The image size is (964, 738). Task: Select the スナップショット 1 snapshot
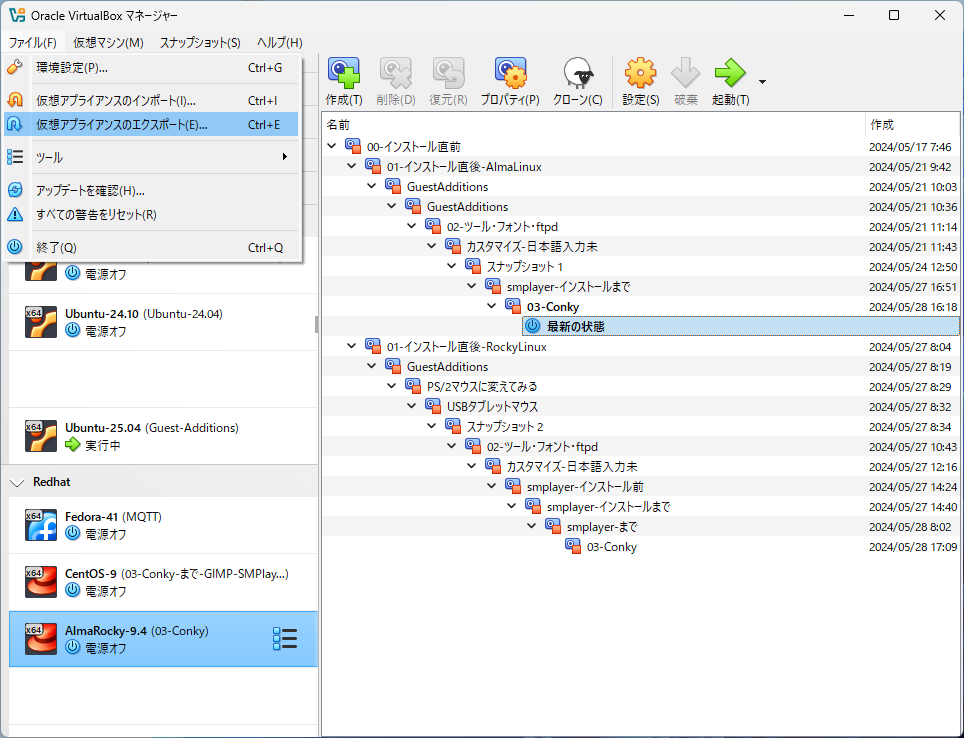pos(524,266)
